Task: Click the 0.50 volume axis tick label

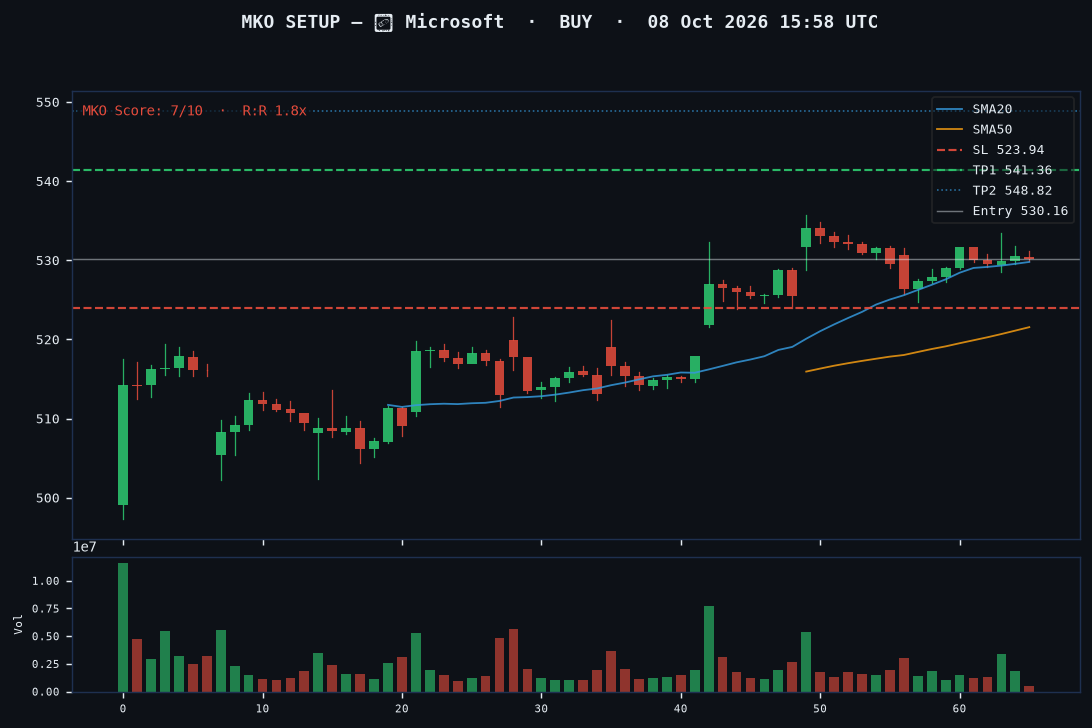Action: tap(46, 637)
